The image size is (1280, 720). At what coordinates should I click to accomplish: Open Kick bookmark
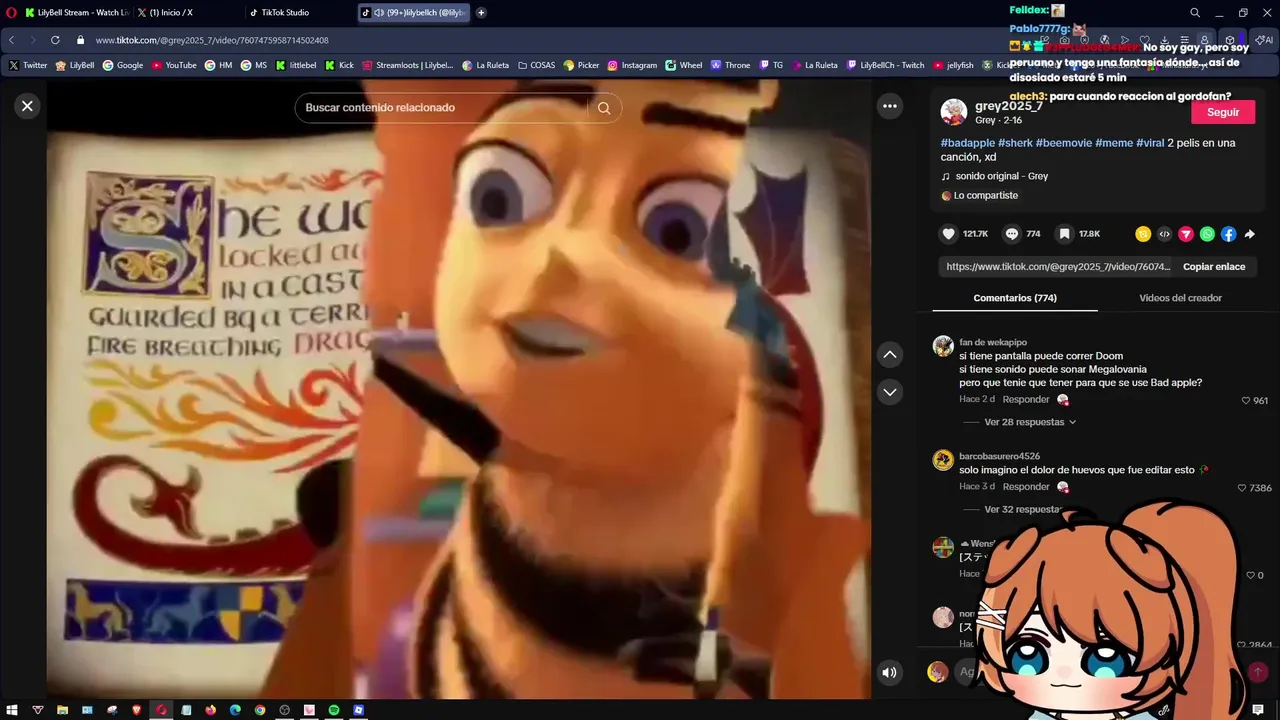340,65
